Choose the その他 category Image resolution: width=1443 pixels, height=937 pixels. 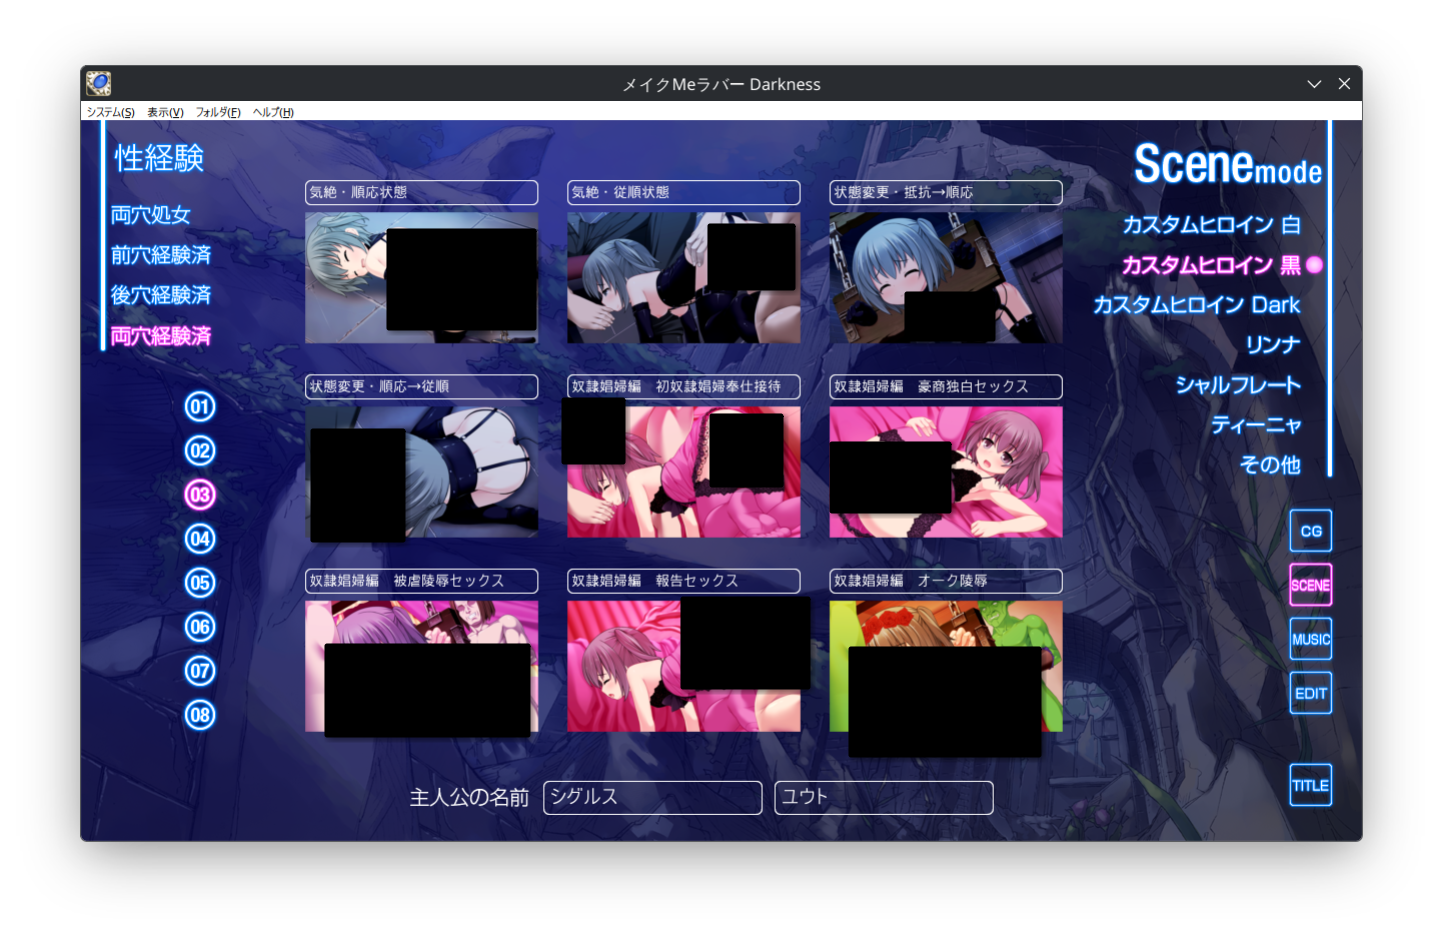1270,465
